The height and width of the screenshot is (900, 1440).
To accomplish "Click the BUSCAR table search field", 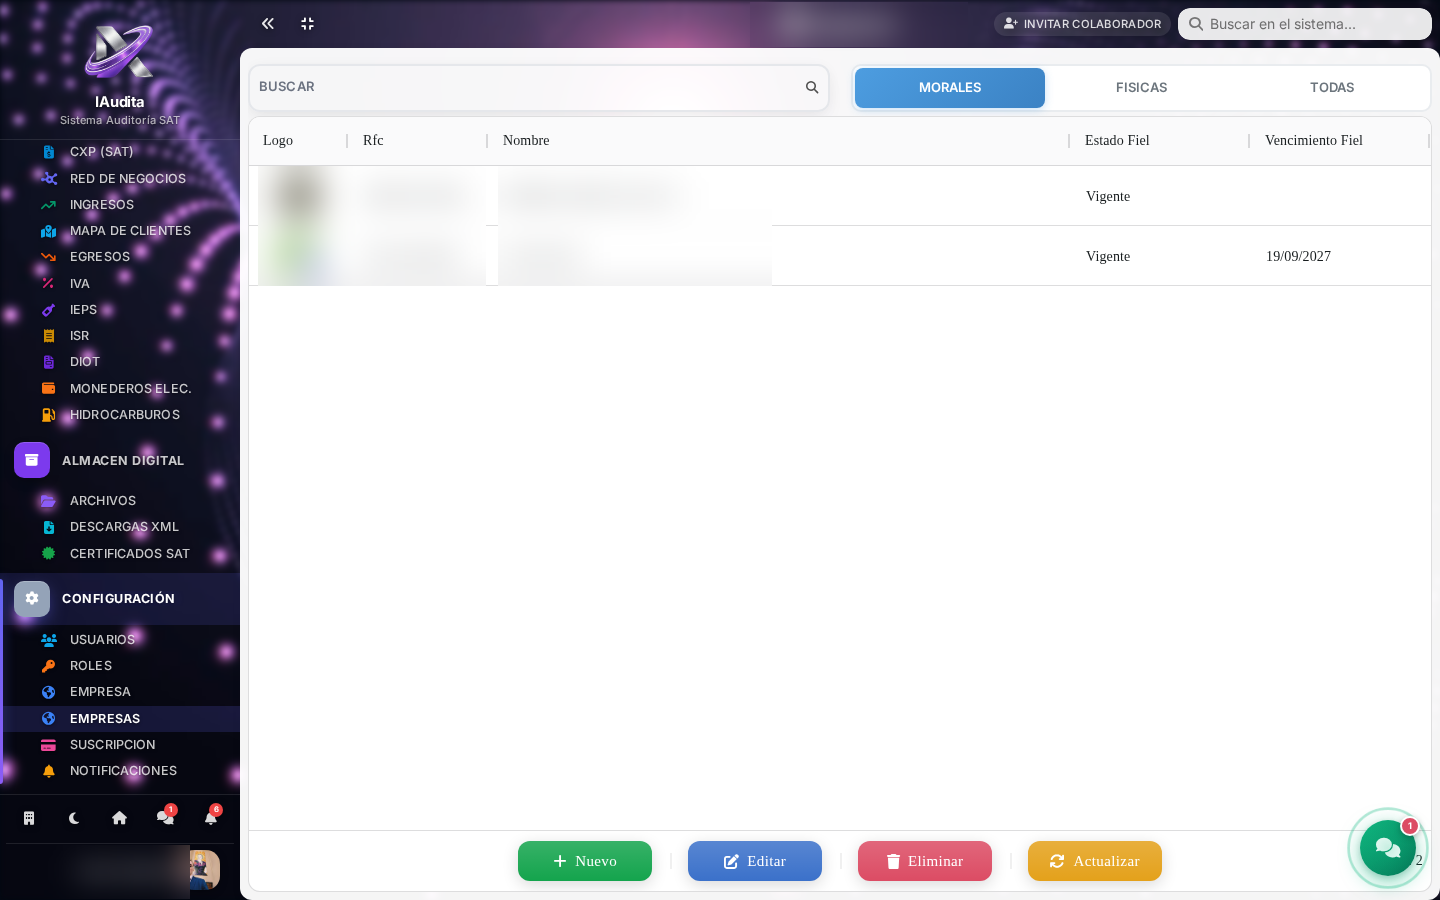I will [x=539, y=88].
